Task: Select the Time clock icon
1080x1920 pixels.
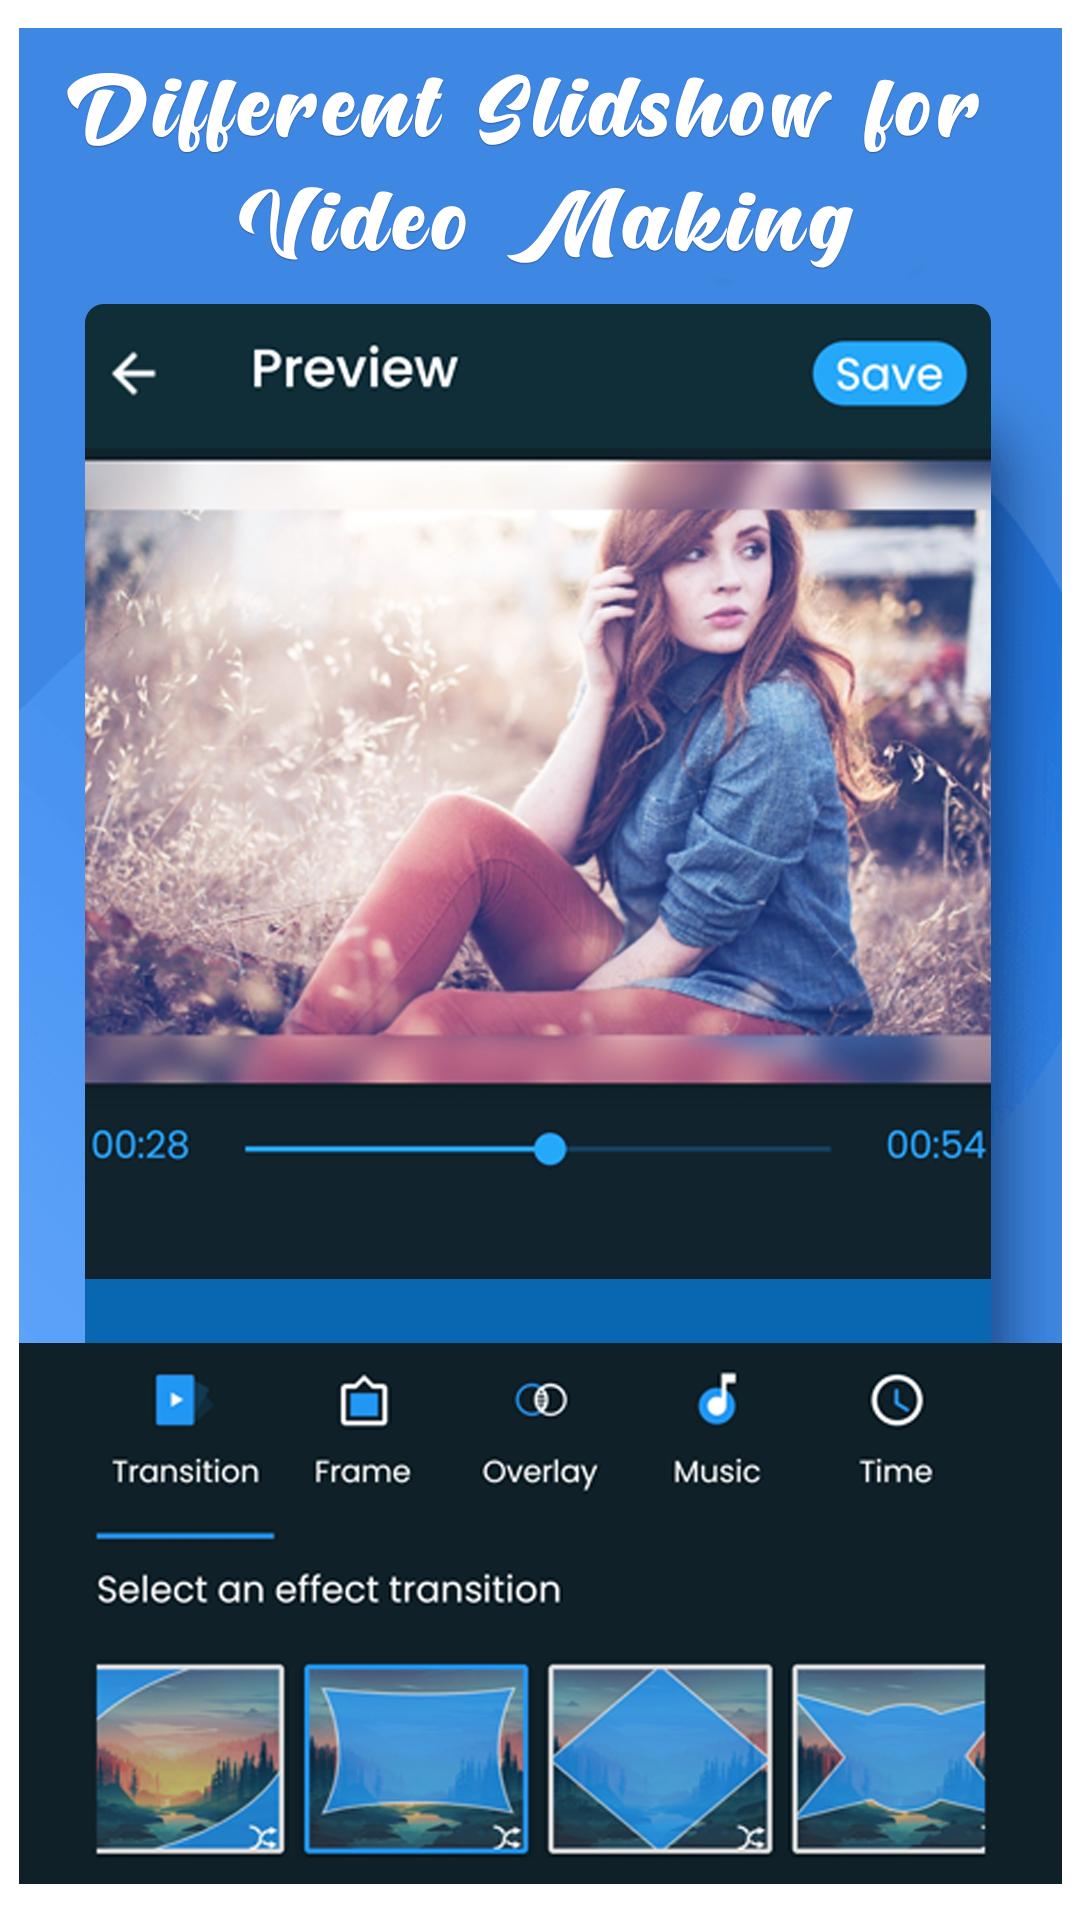Action: coord(896,1400)
